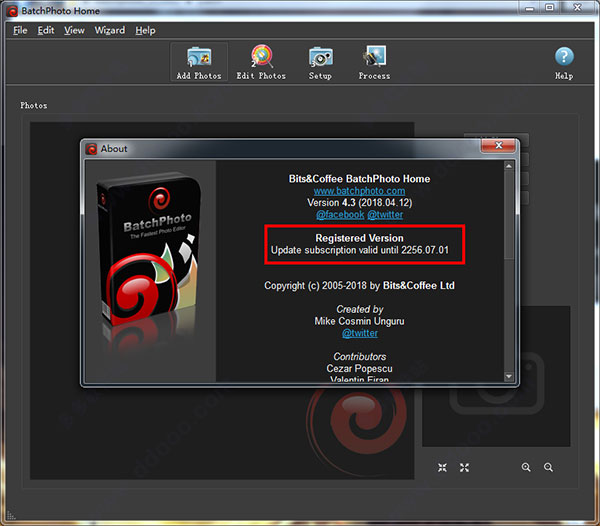The width and height of the screenshot is (600, 526).
Task: Close the About dialog
Action: pos(498,145)
